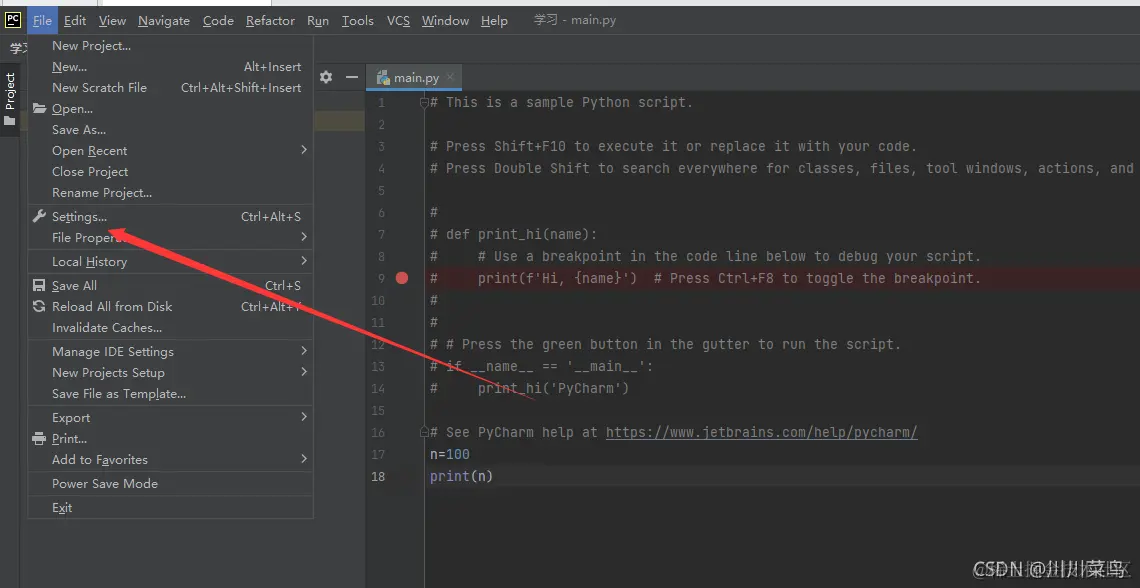The image size is (1140, 588).
Task: Open the Window menu
Action: 445,20
